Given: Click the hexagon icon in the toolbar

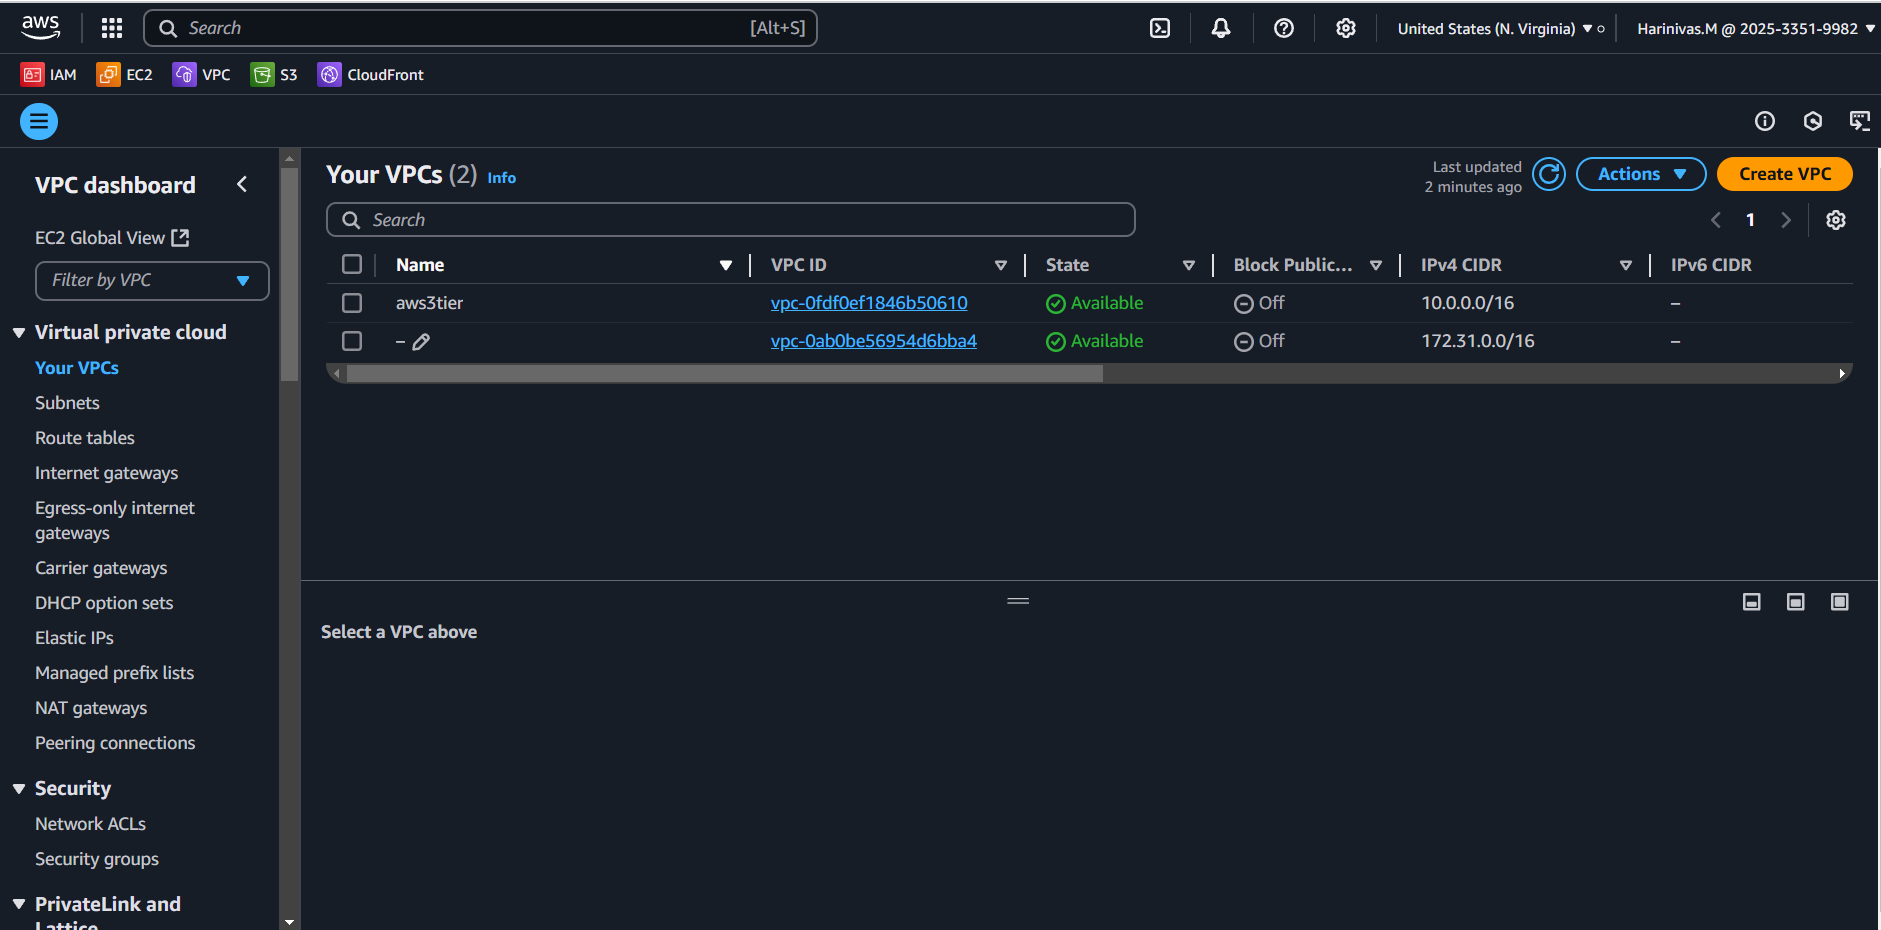Looking at the screenshot, I should click(x=1813, y=121).
